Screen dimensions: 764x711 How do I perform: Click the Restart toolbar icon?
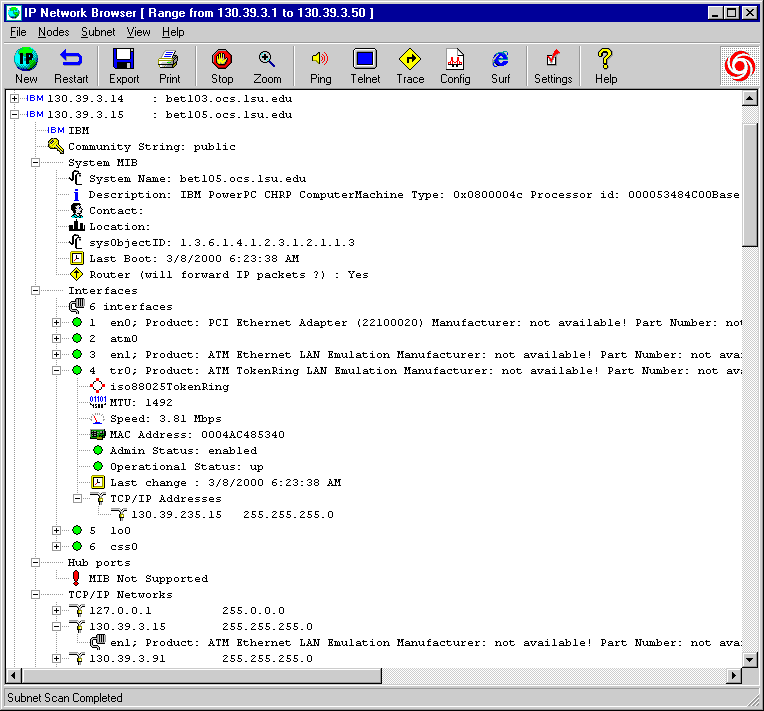tap(71, 66)
